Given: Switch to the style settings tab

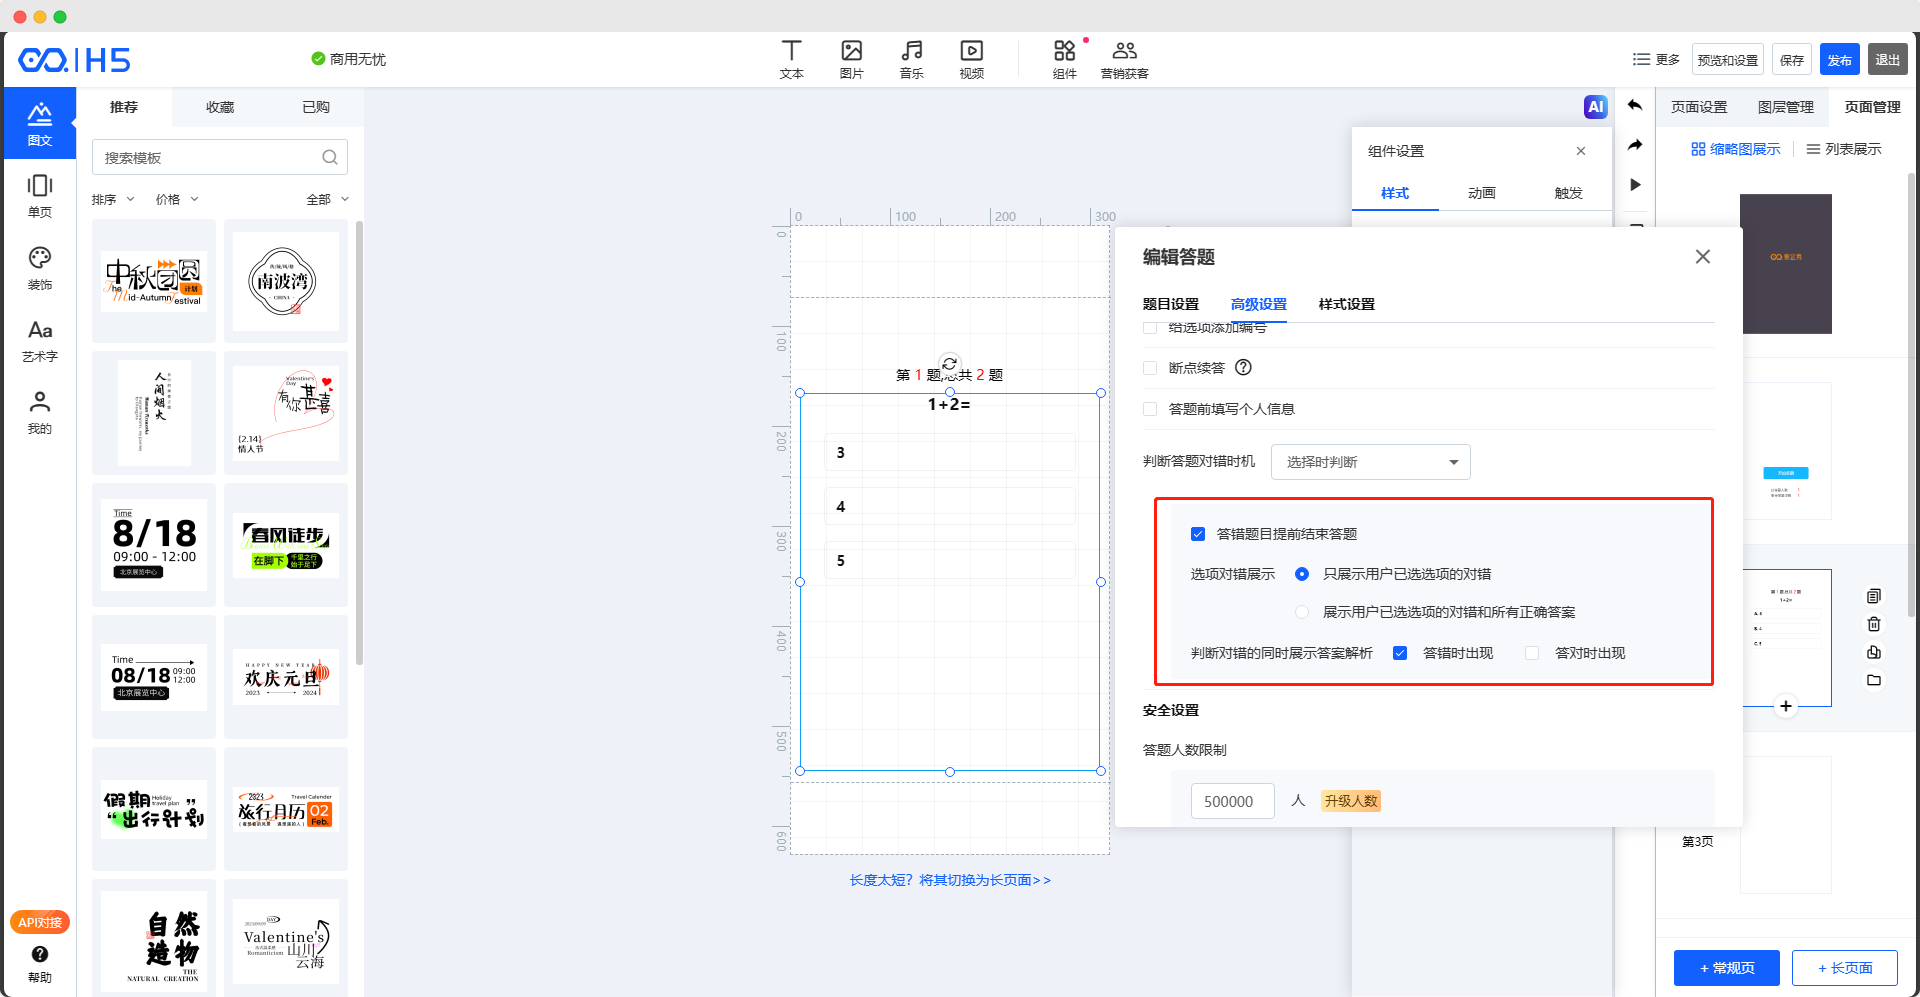Looking at the screenshot, I should click(1346, 304).
